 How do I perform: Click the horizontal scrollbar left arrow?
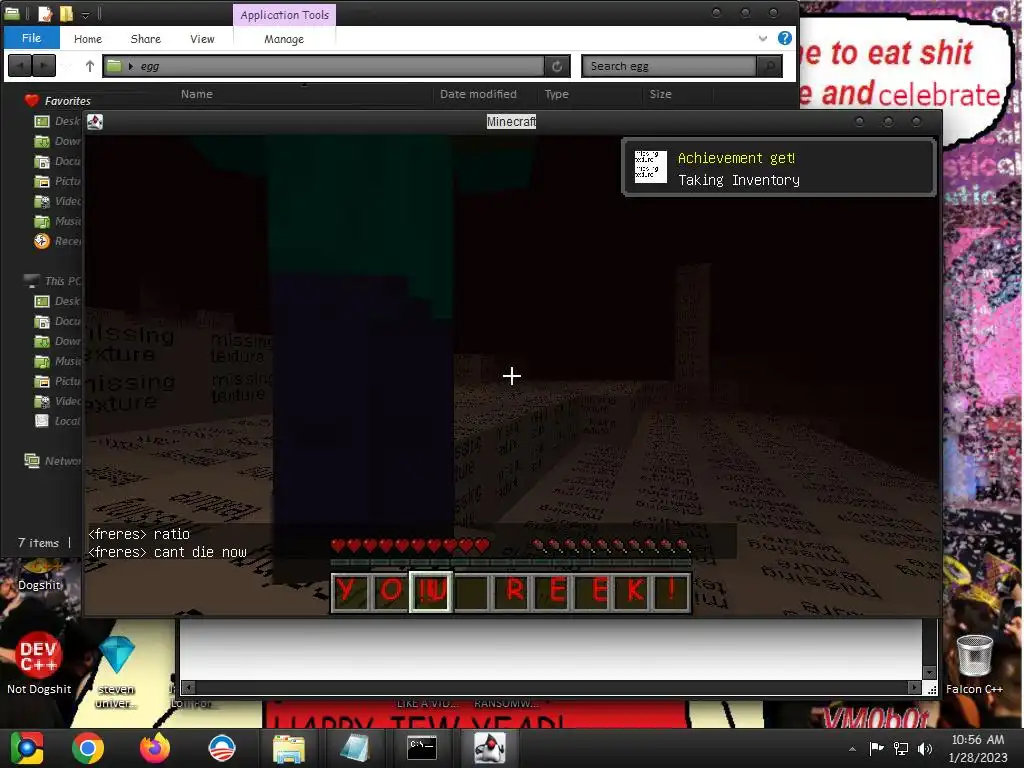coord(188,688)
